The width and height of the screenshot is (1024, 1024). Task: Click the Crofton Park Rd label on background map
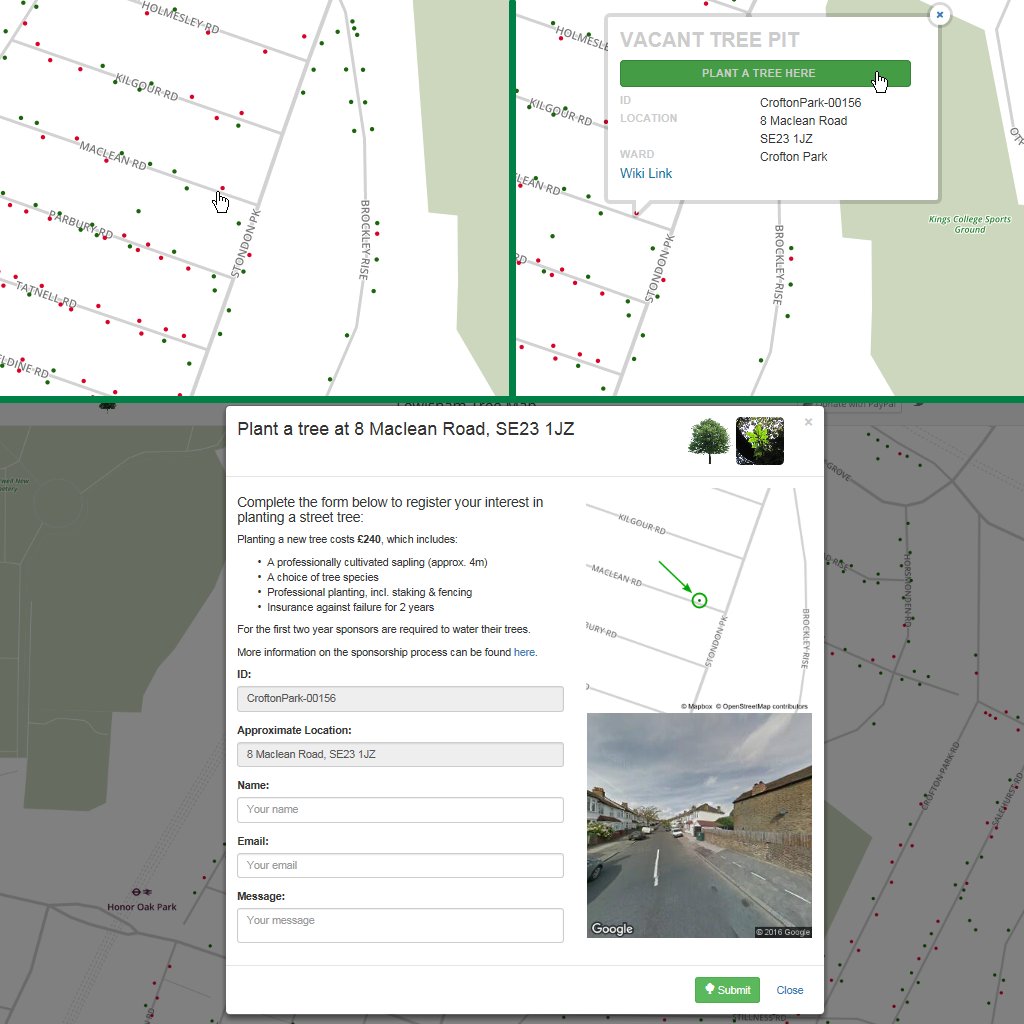tap(940, 776)
